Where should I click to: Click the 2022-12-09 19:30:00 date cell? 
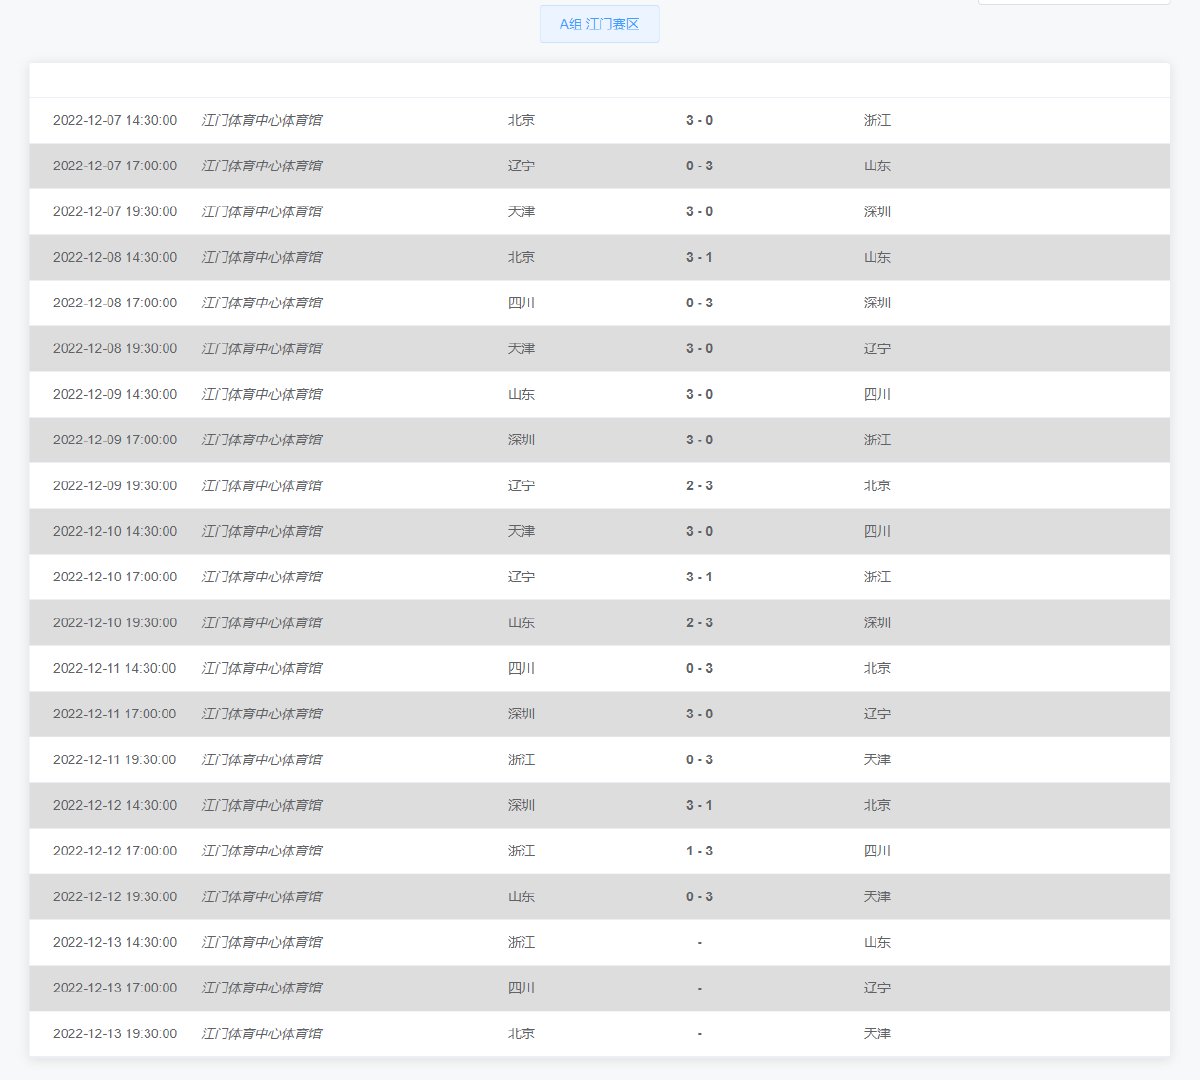[115, 486]
